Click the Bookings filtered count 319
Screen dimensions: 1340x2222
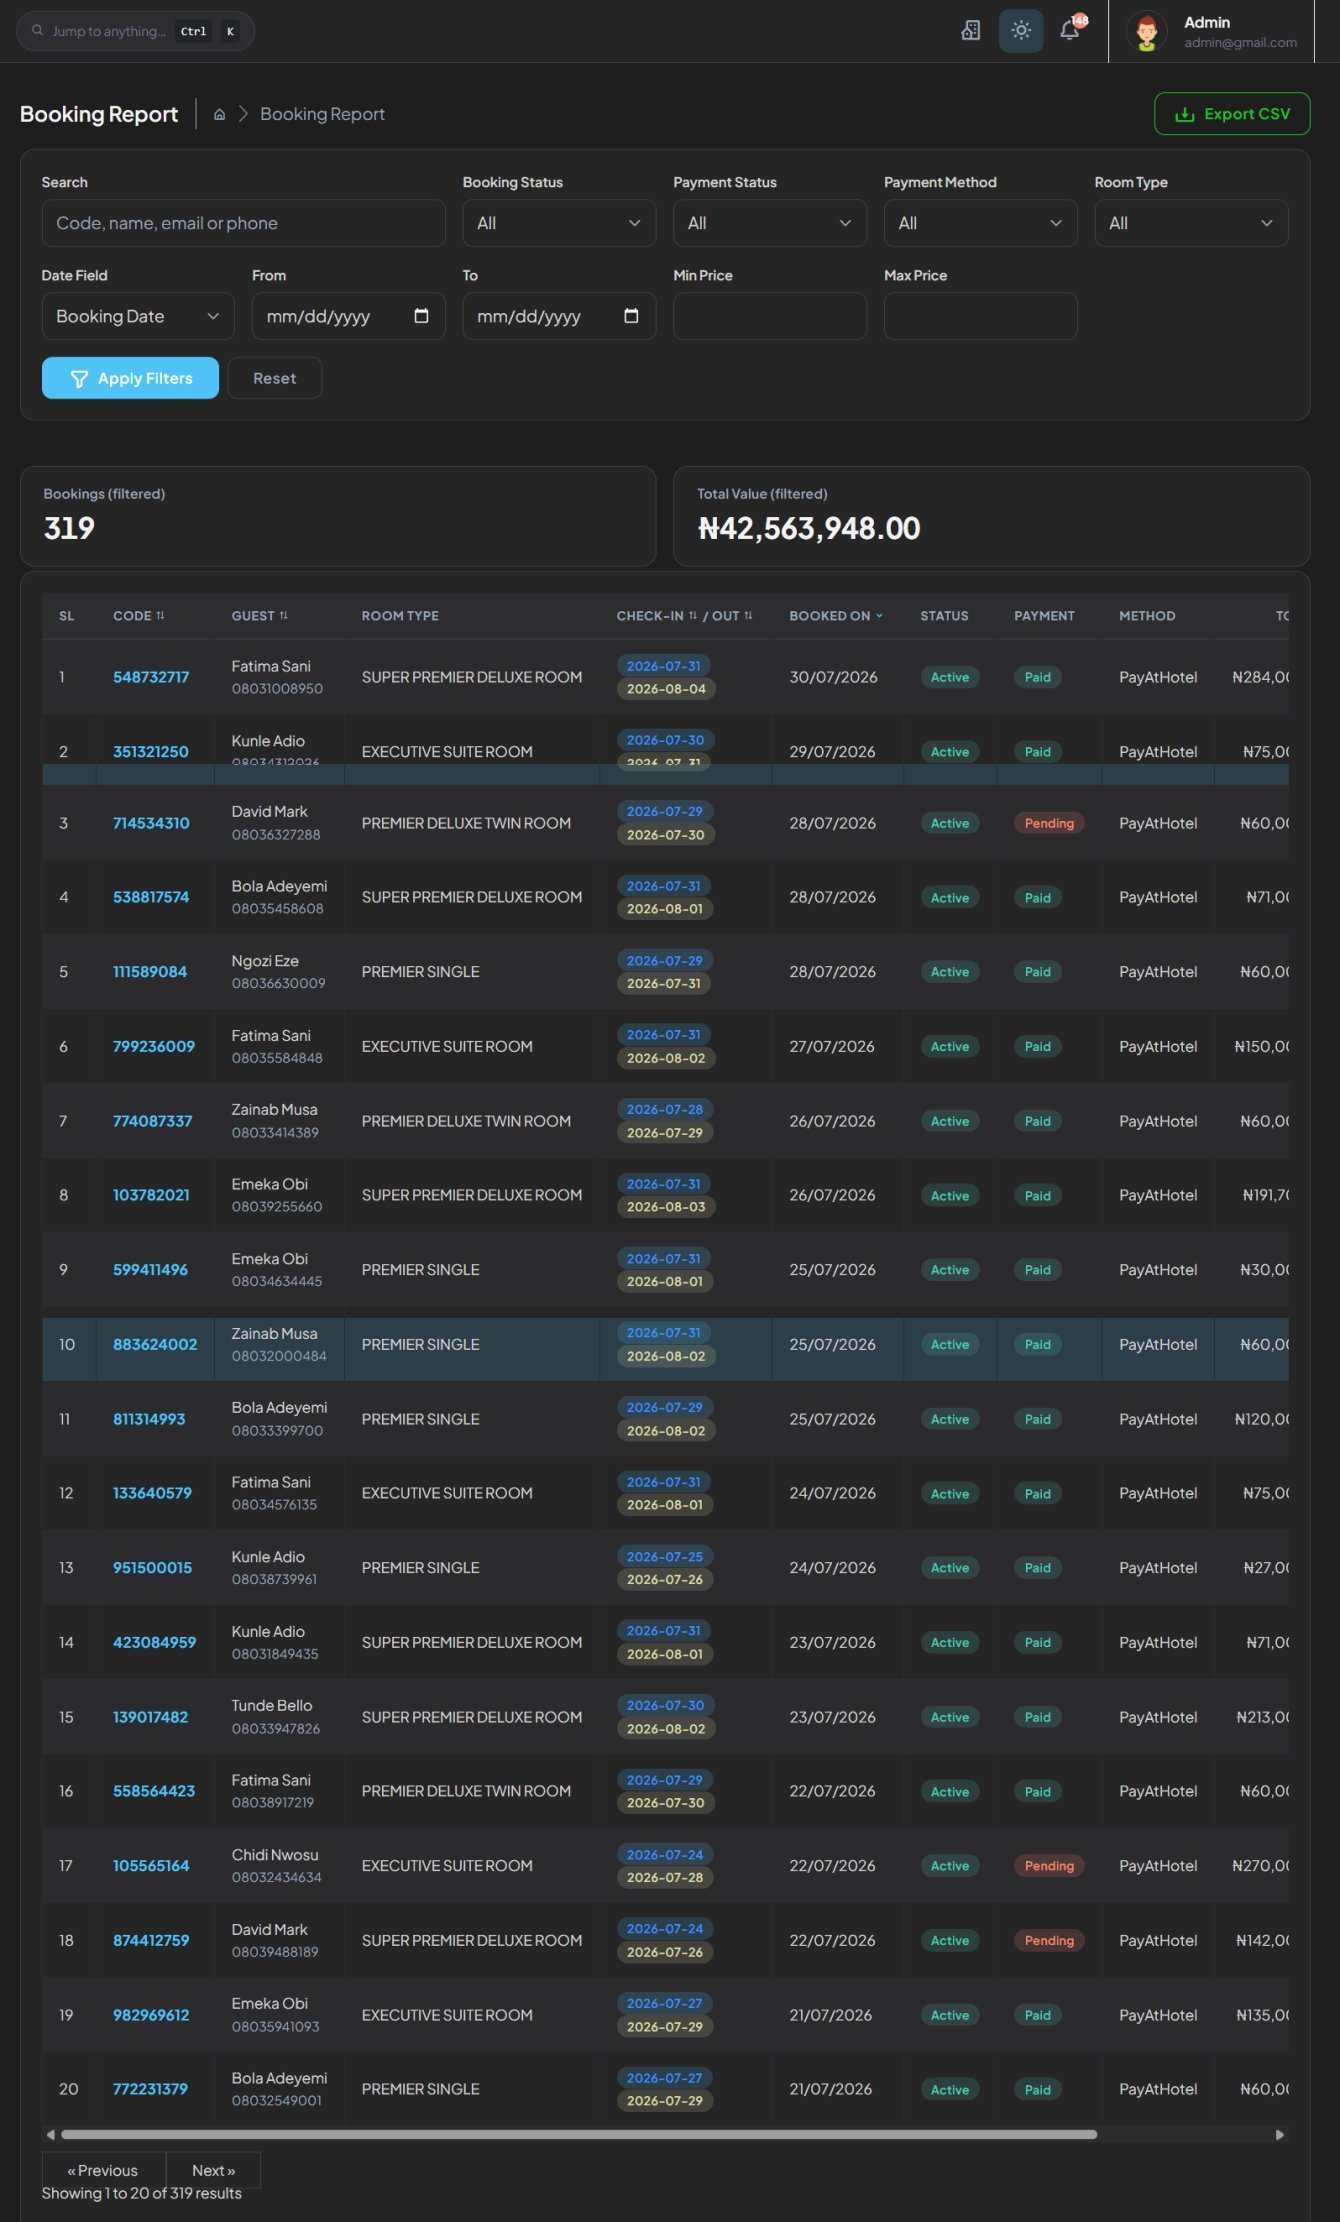click(69, 528)
